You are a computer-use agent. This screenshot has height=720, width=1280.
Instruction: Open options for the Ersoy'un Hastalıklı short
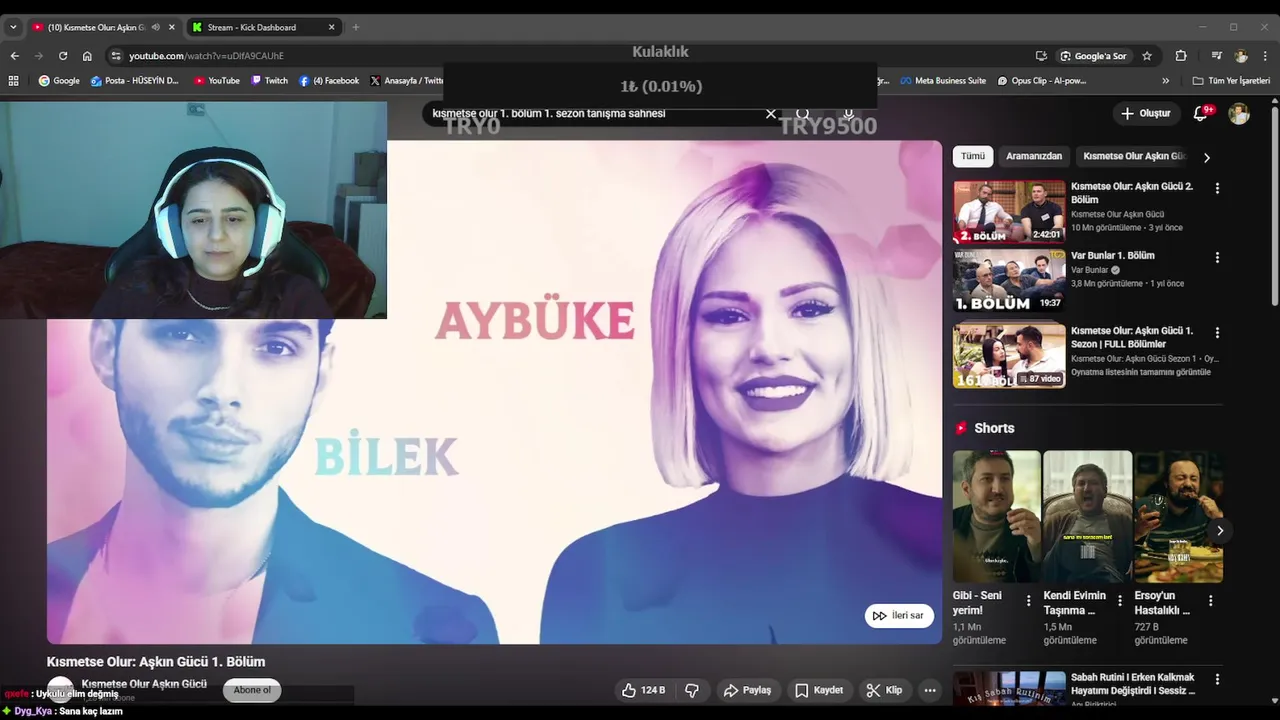(x=1210, y=601)
